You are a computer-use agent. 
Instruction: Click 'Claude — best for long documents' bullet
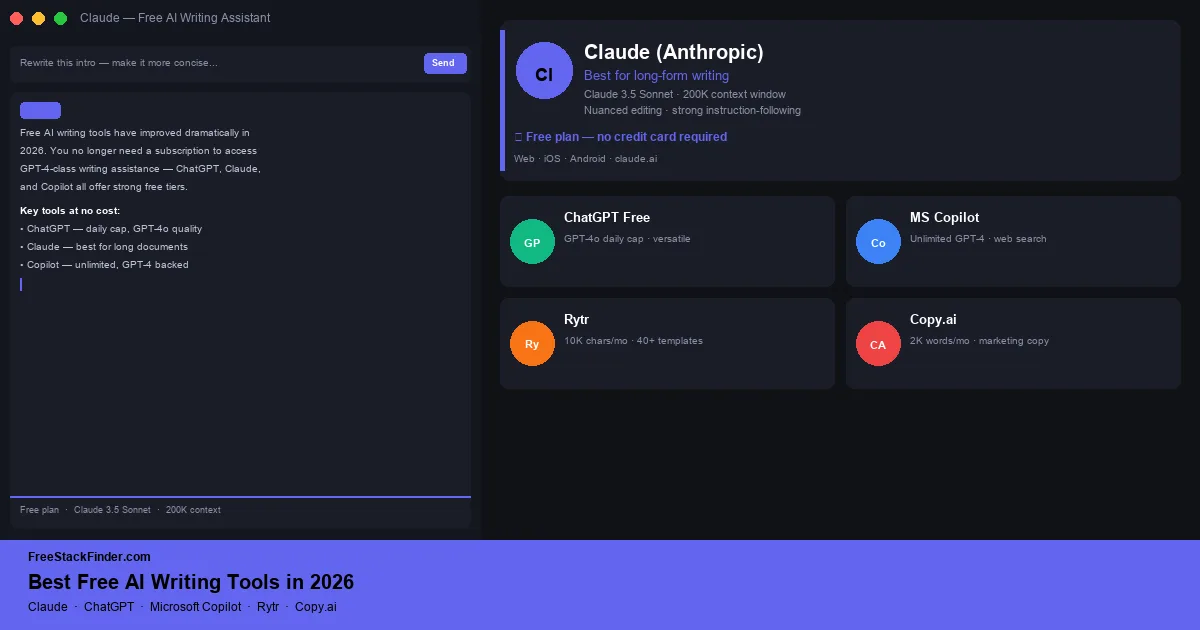click(104, 247)
